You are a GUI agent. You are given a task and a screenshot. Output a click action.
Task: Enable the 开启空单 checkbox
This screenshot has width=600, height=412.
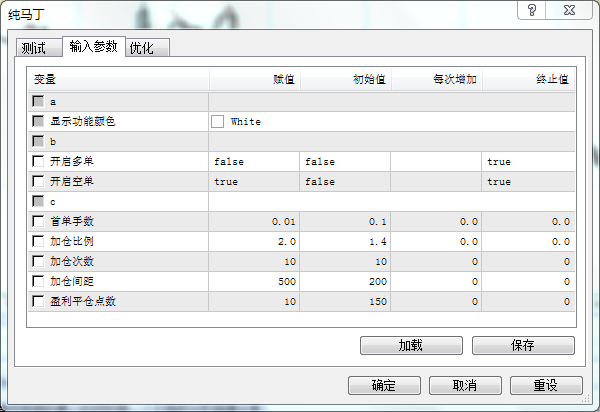(x=38, y=181)
